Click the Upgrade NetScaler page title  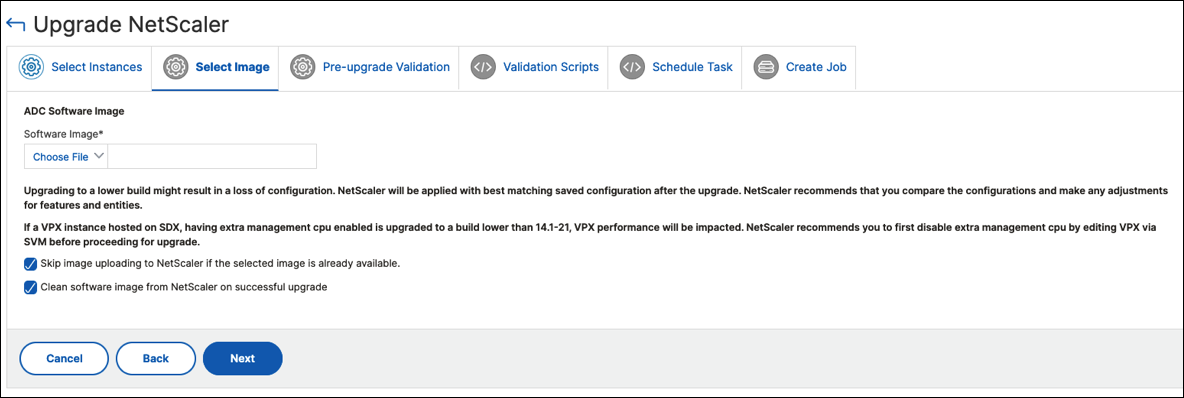click(131, 24)
